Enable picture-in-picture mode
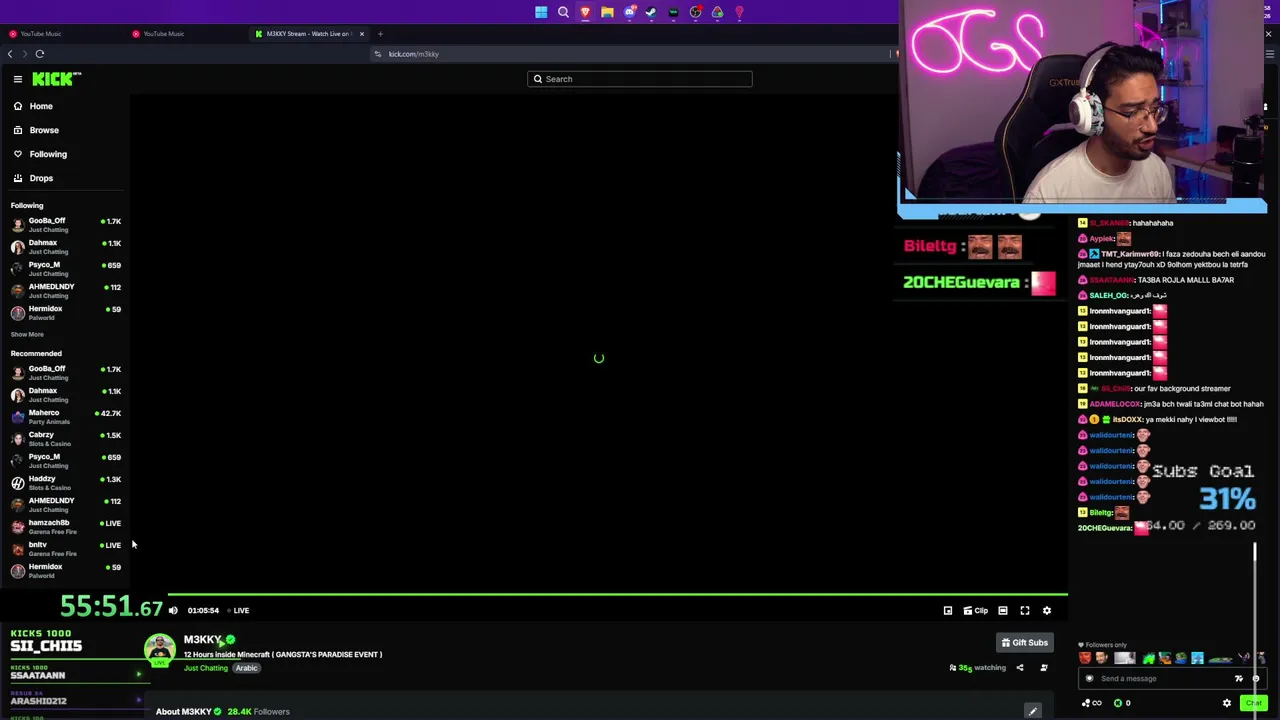Image resolution: width=1280 pixels, height=720 pixels. (x=948, y=610)
